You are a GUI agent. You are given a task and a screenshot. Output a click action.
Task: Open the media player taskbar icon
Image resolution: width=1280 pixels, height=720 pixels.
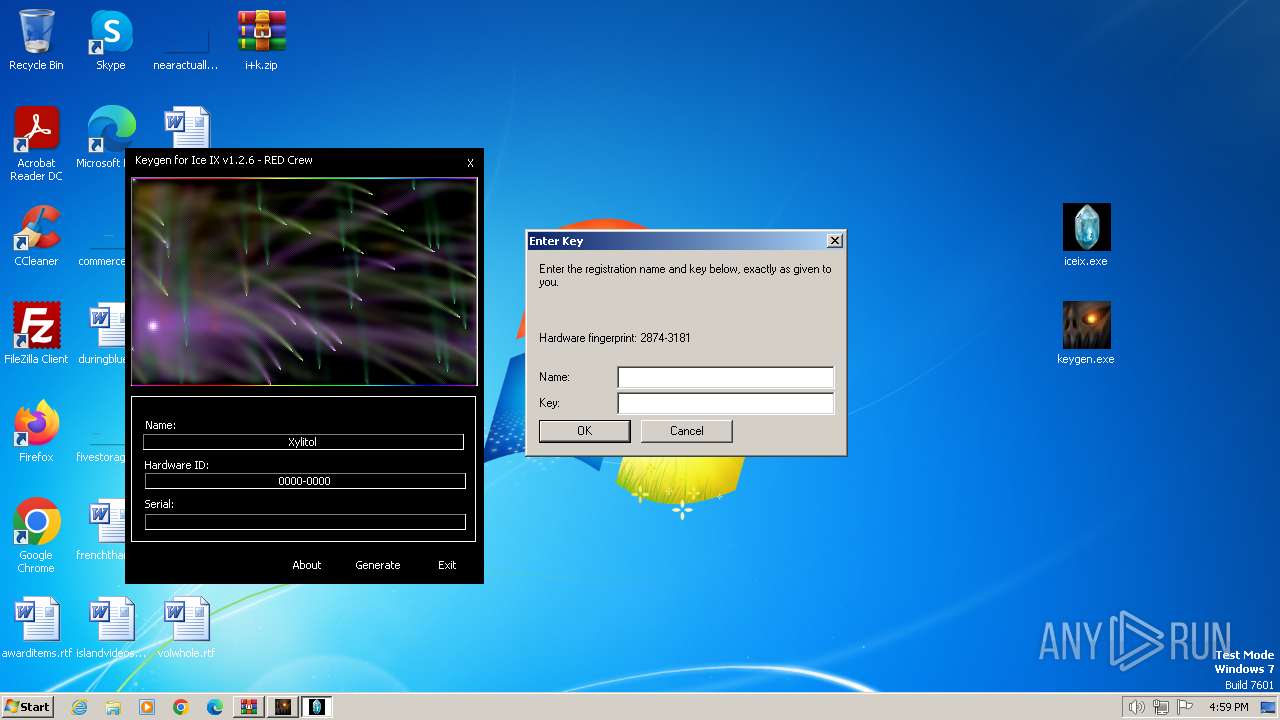pyautogui.click(x=147, y=707)
